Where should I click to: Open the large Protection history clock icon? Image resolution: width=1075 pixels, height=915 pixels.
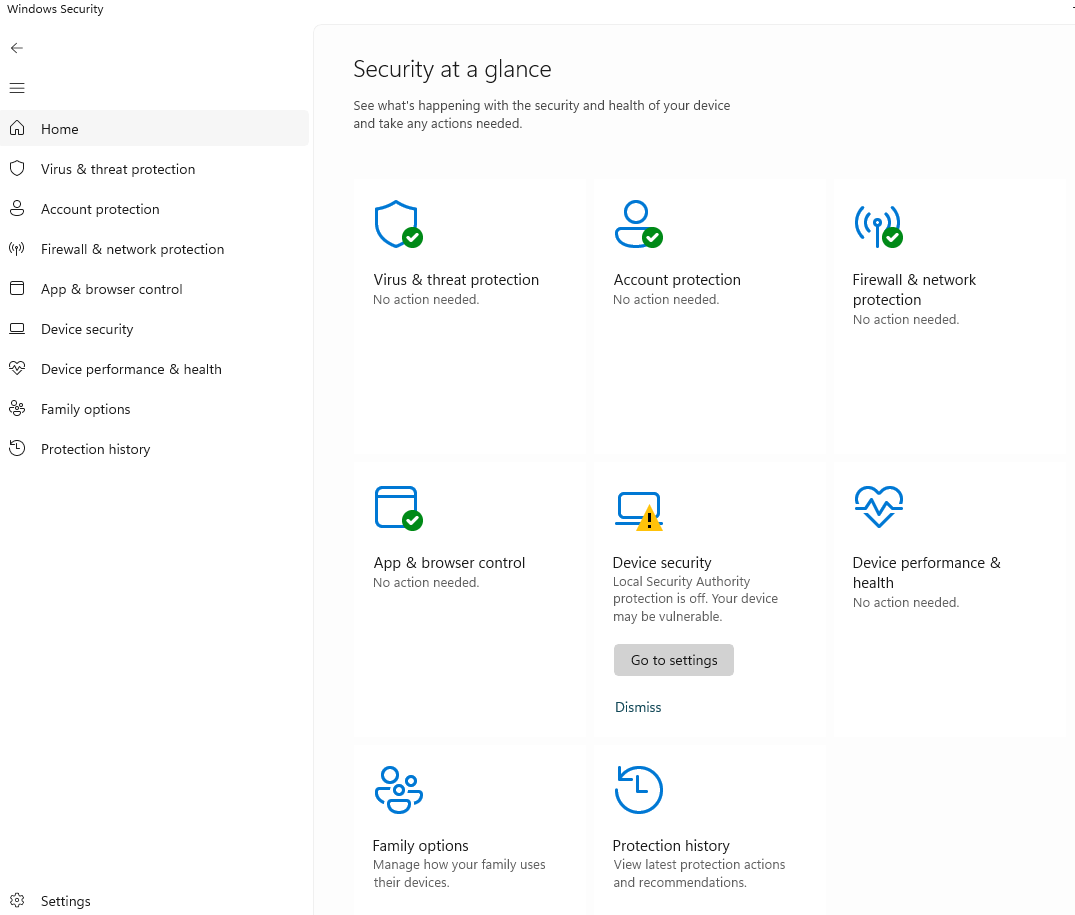[638, 790]
